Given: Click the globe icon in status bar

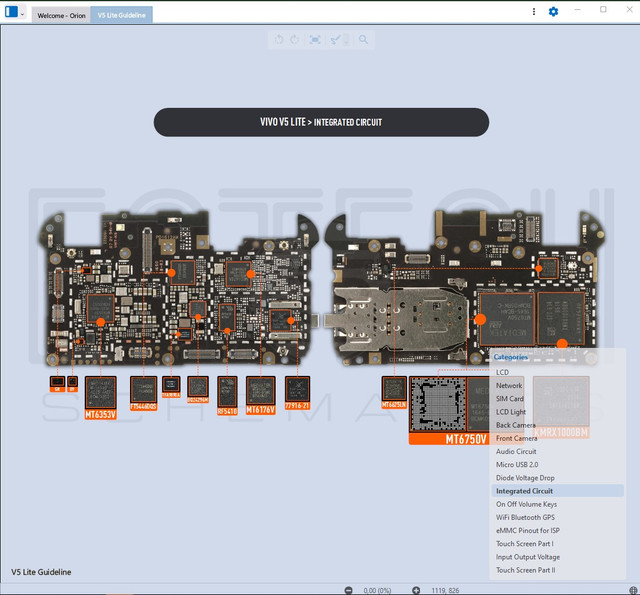Looking at the screenshot, I should click(633, 590).
